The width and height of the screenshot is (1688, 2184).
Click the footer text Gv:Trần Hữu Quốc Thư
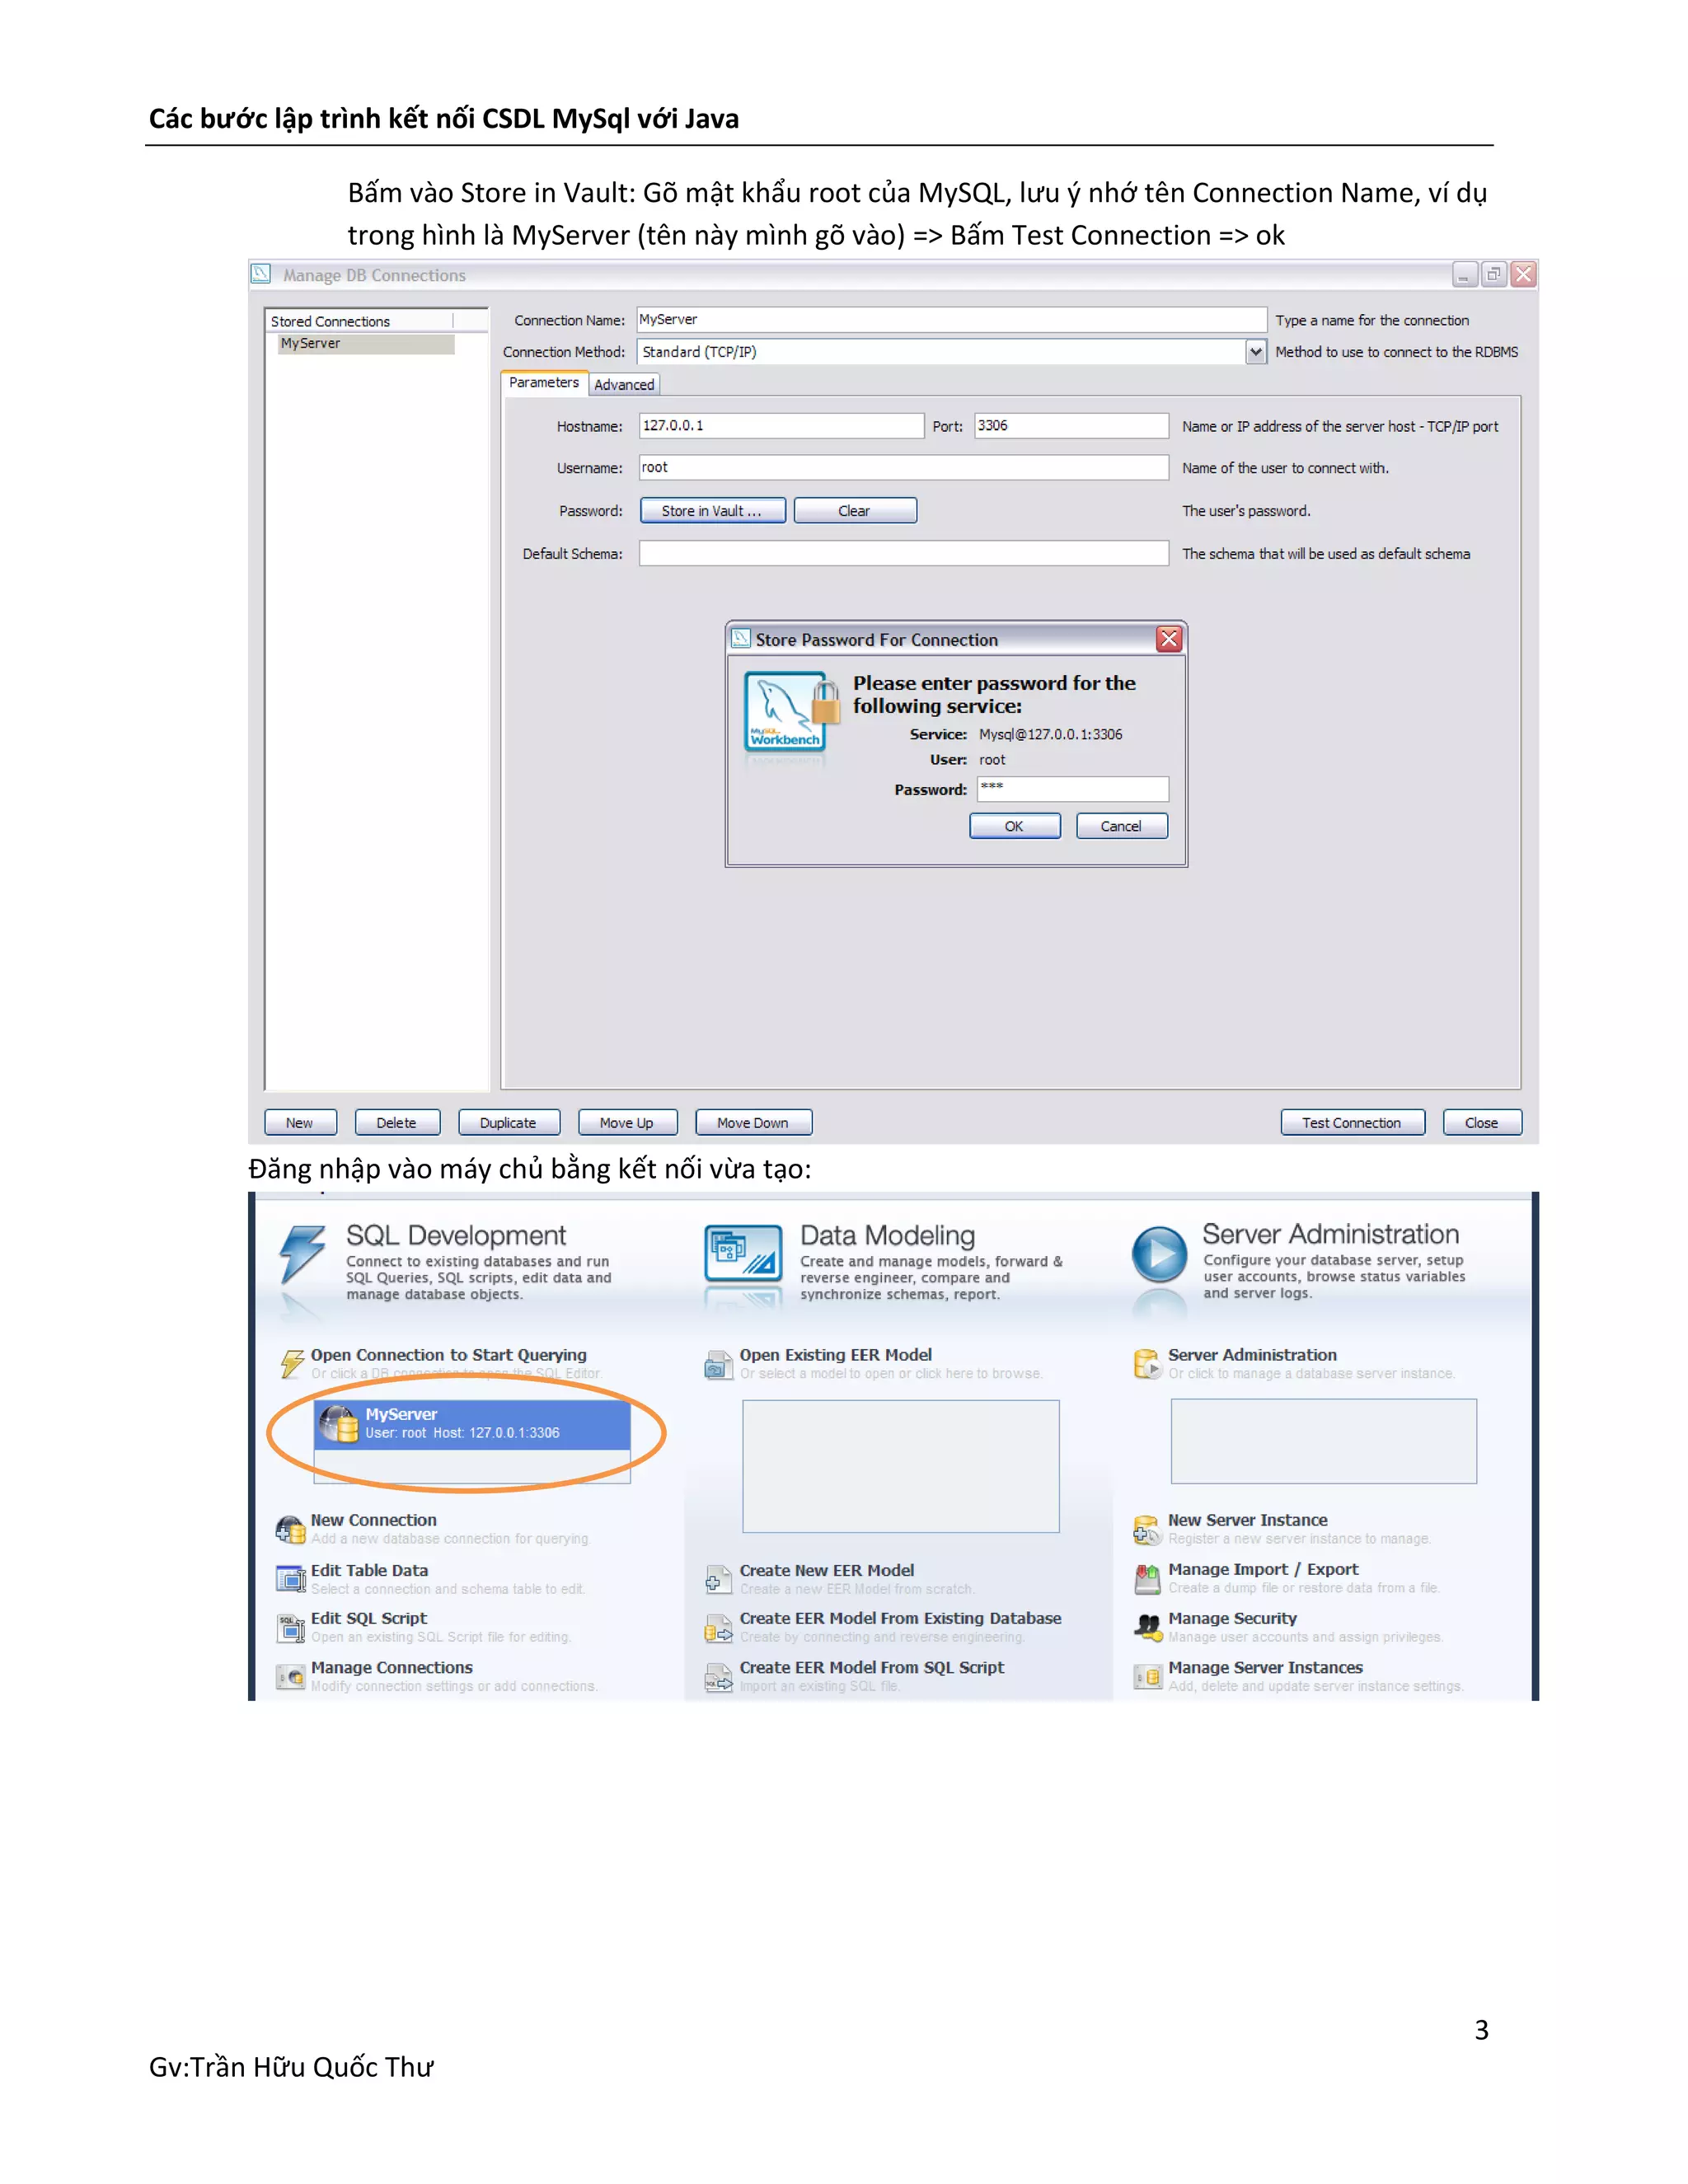(291, 2067)
